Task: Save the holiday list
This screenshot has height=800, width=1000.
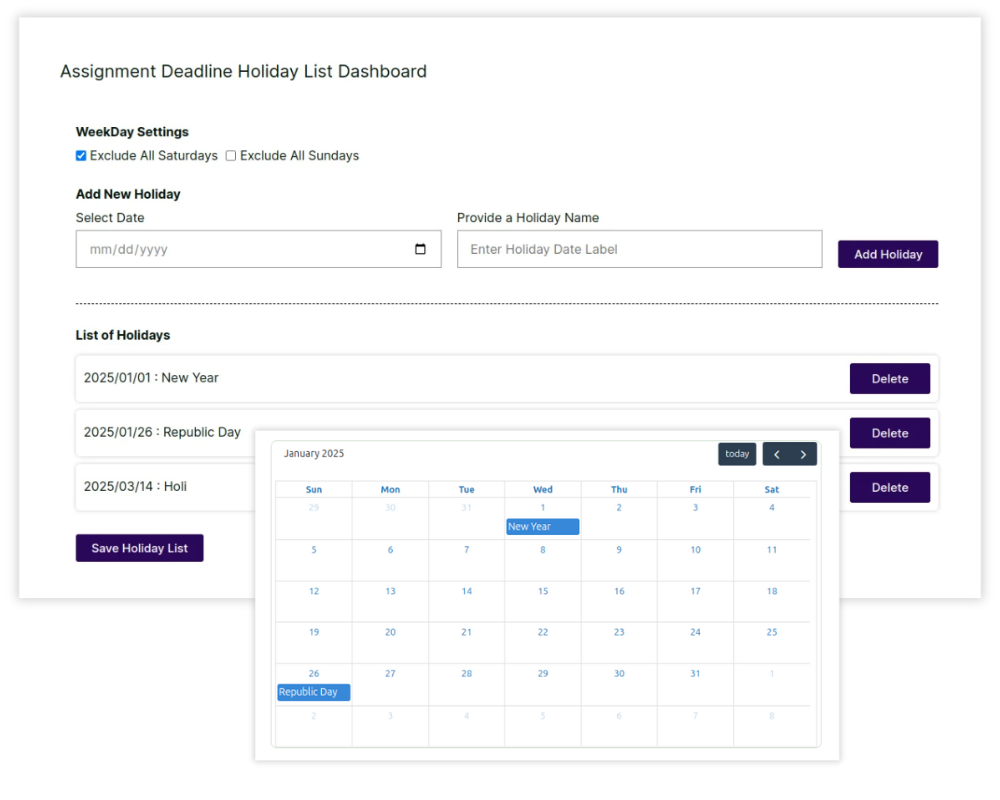Action: point(139,548)
